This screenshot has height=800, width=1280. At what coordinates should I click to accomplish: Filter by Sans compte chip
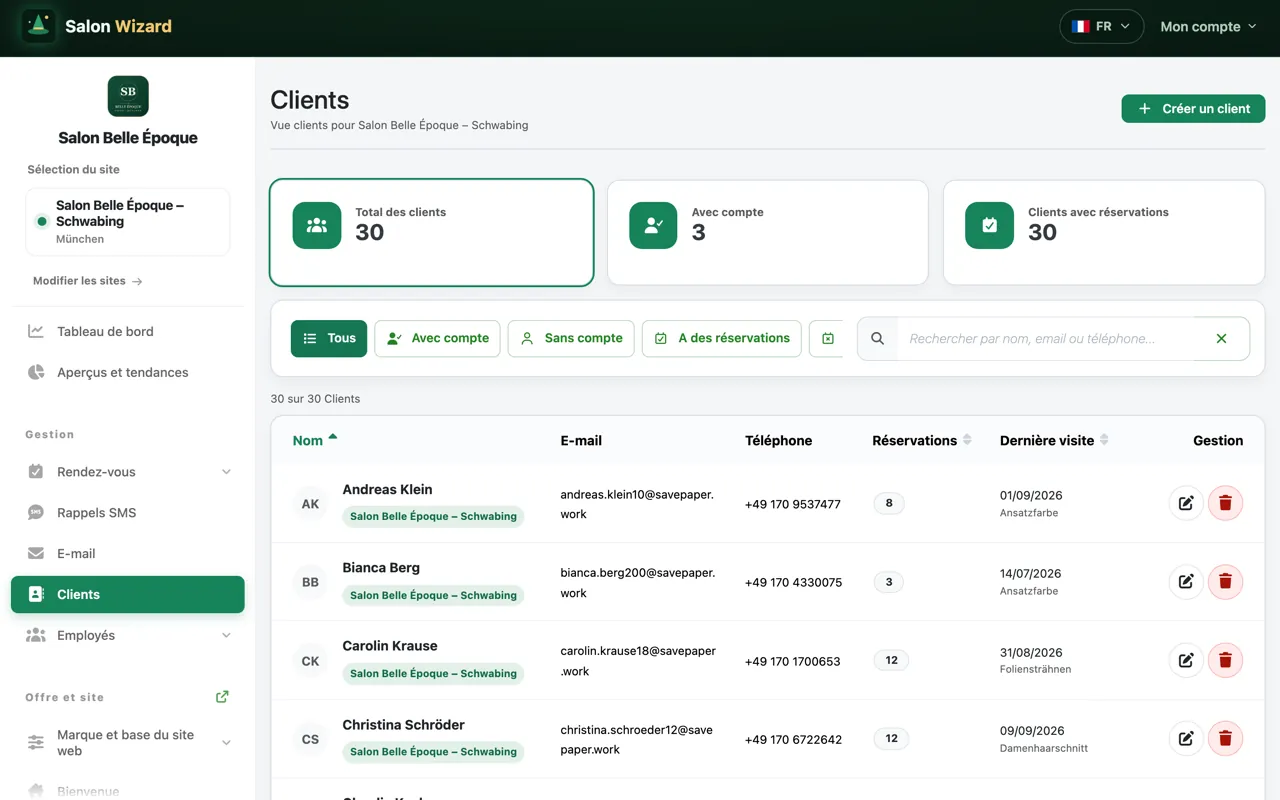571,338
